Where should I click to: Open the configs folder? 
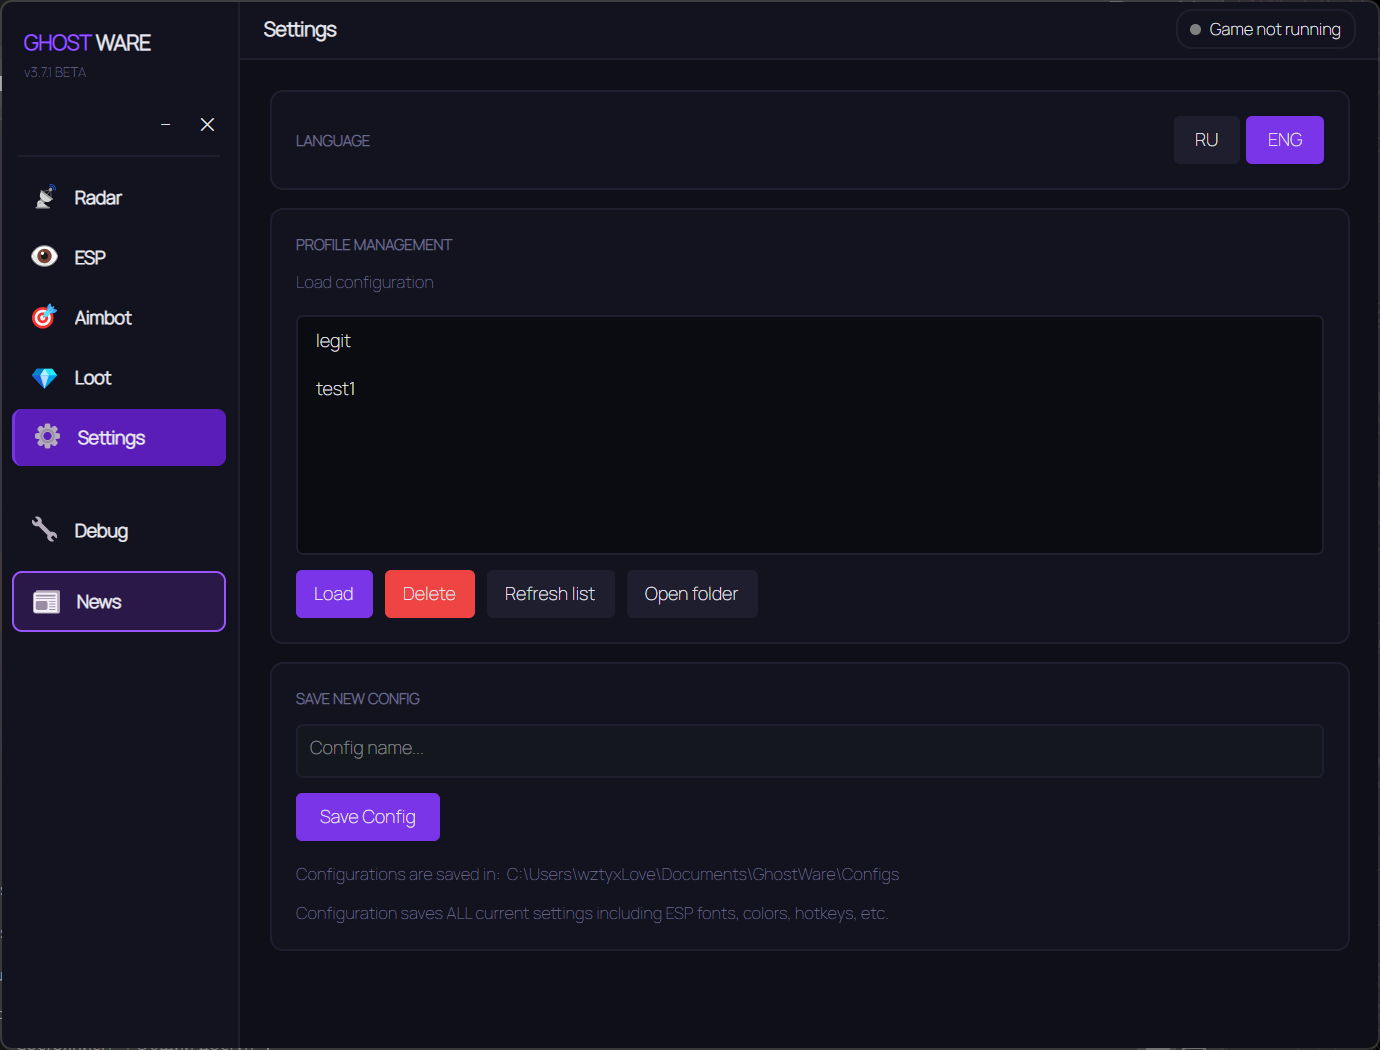point(692,594)
